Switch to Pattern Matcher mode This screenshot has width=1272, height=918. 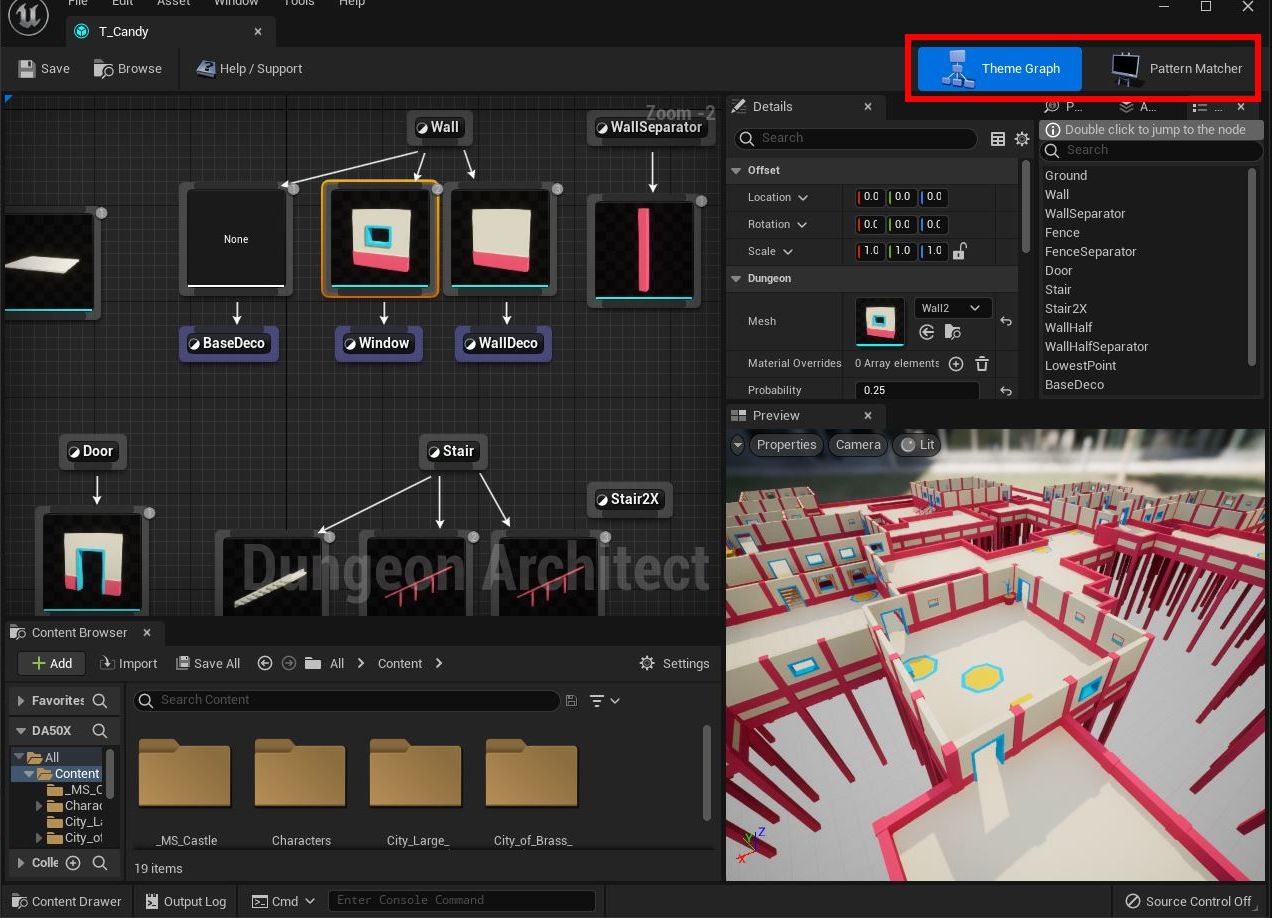[1176, 69]
